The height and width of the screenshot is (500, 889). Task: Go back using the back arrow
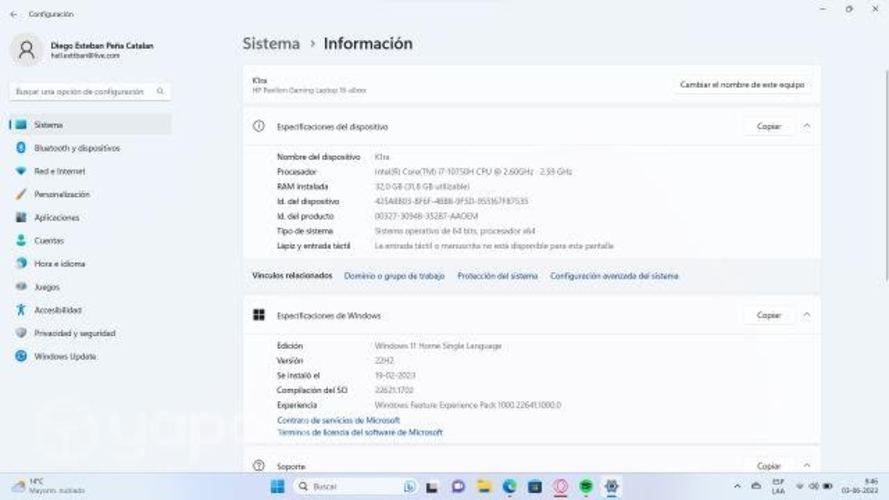click(13, 14)
